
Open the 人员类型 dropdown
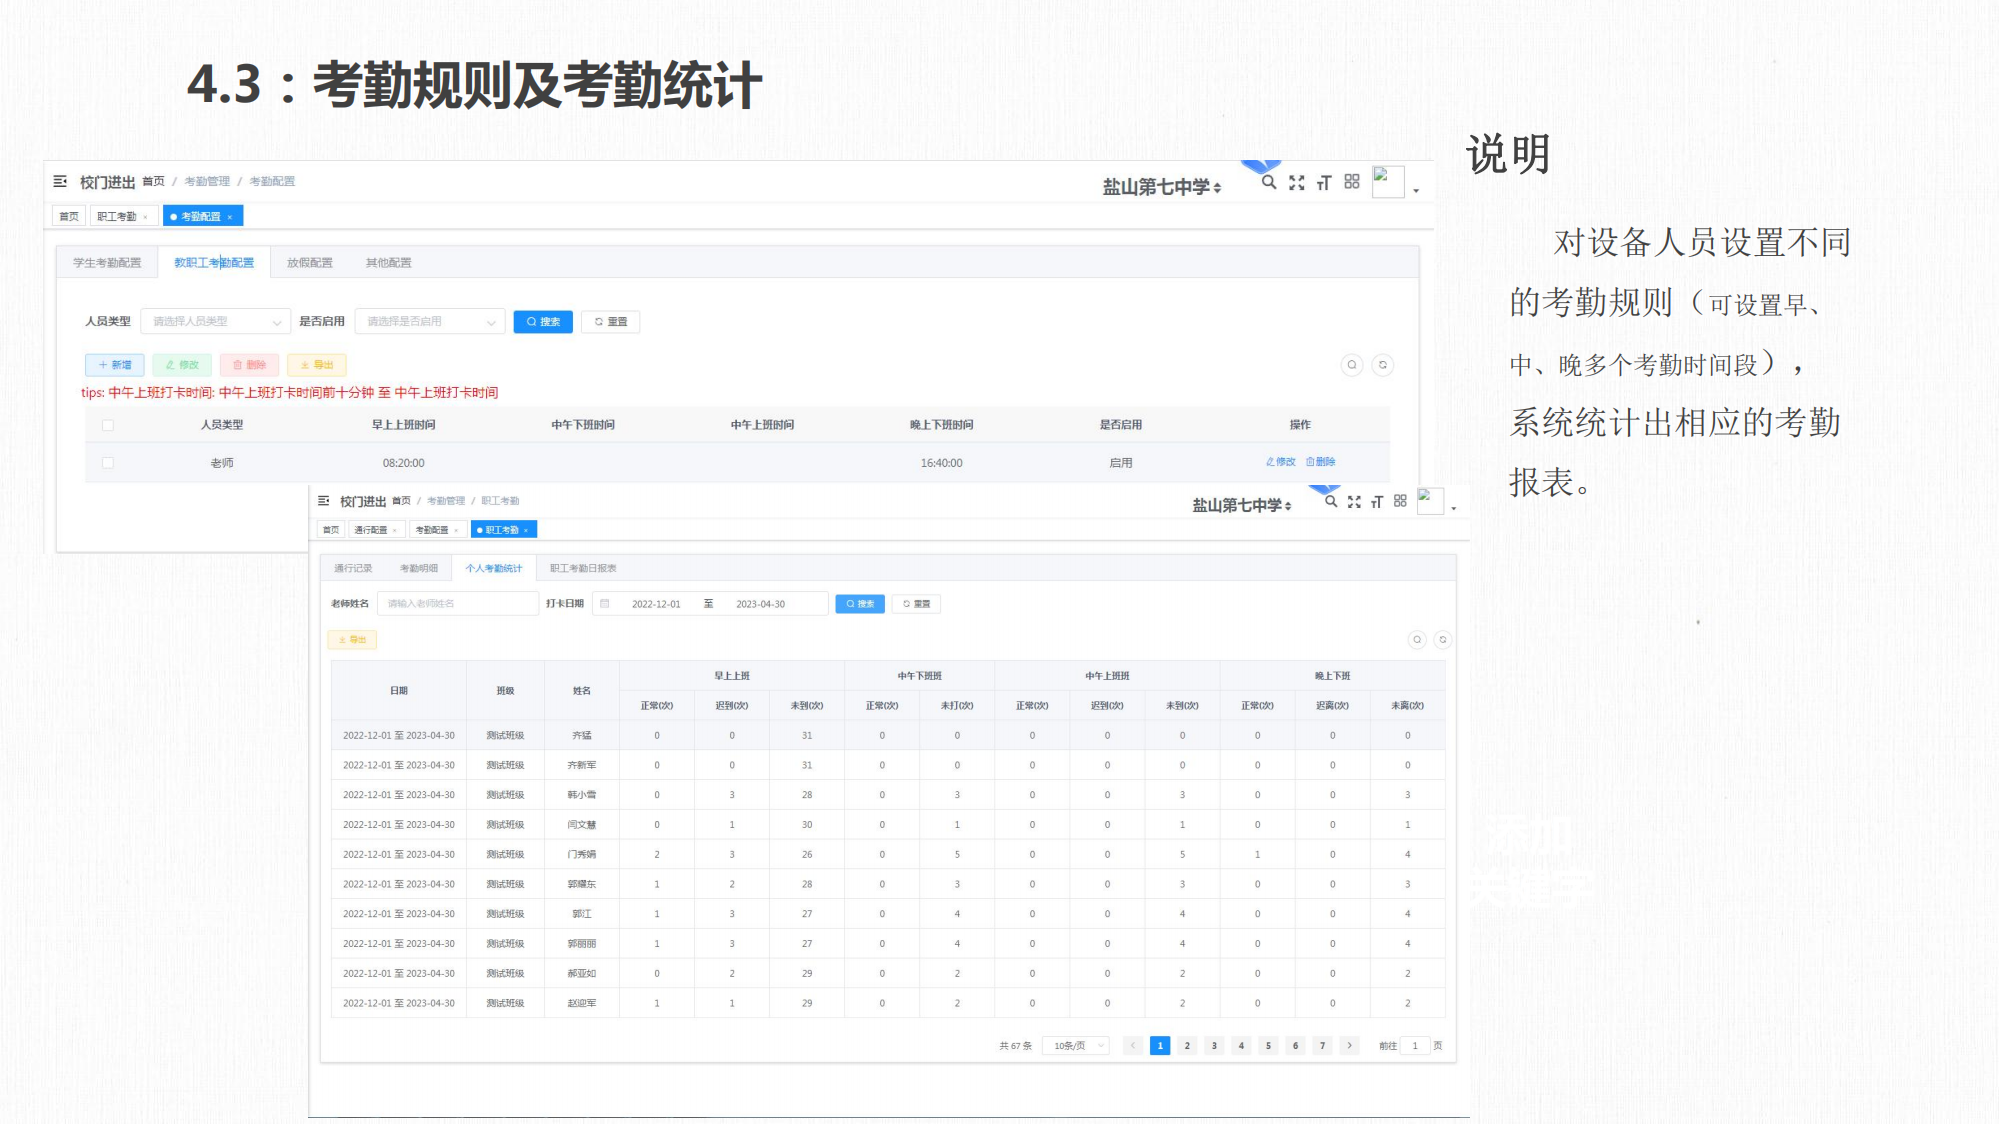pyautogui.click(x=216, y=321)
